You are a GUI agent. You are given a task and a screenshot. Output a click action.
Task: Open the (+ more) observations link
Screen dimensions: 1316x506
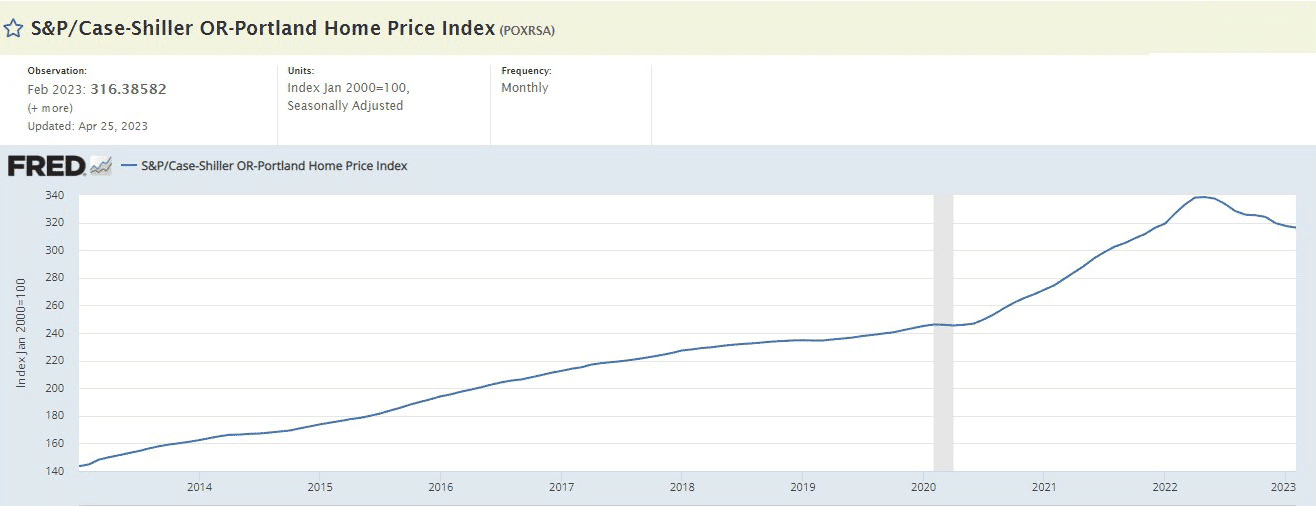[x=50, y=108]
